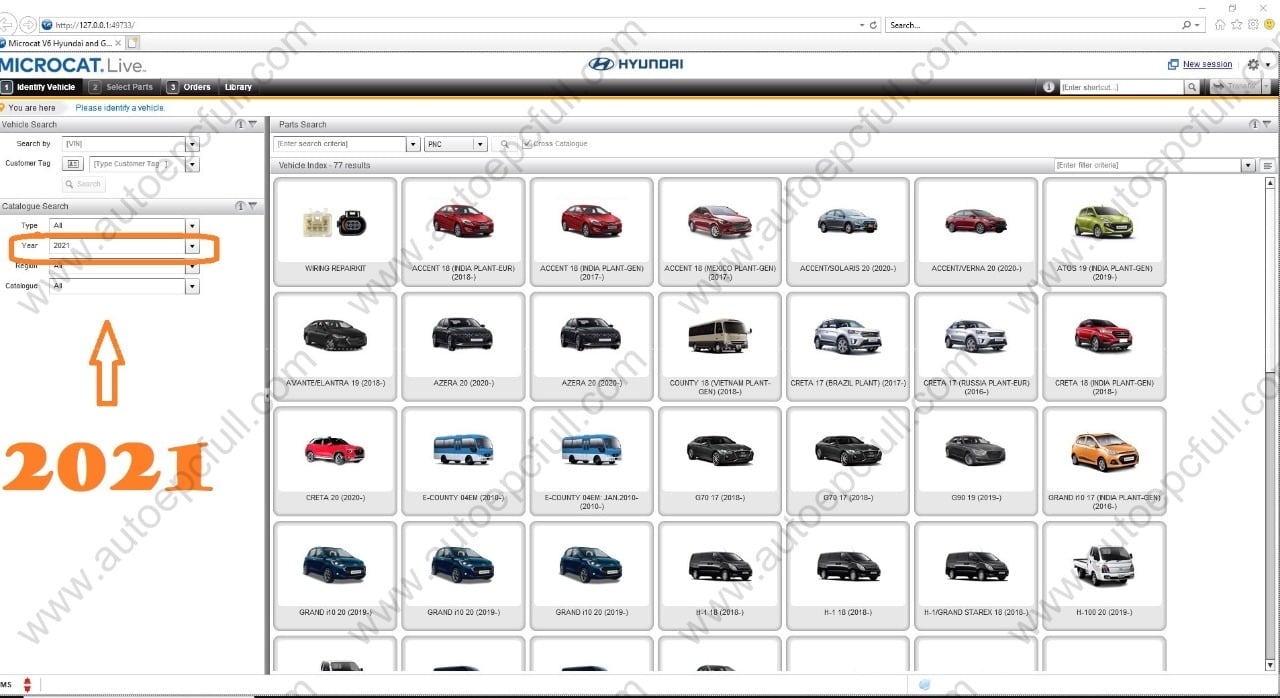This screenshot has width=1280, height=698.
Task: Click the browser Forward arrow
Action: click(x=28, y=24)
